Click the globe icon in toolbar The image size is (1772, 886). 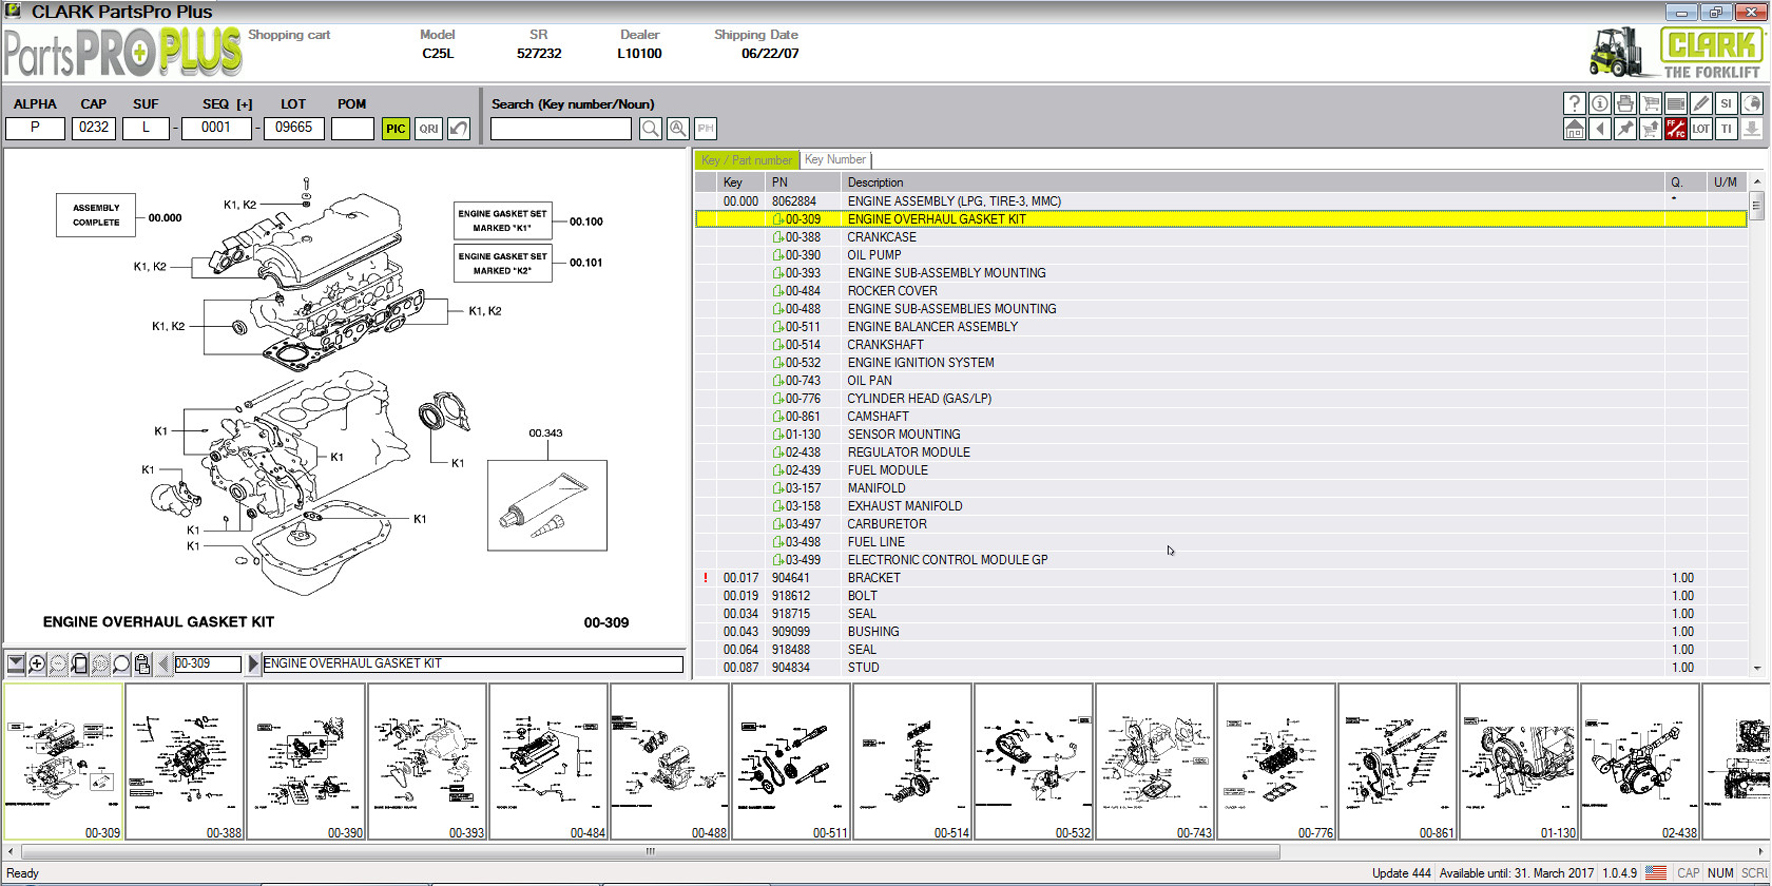(x=1751, y=103)
